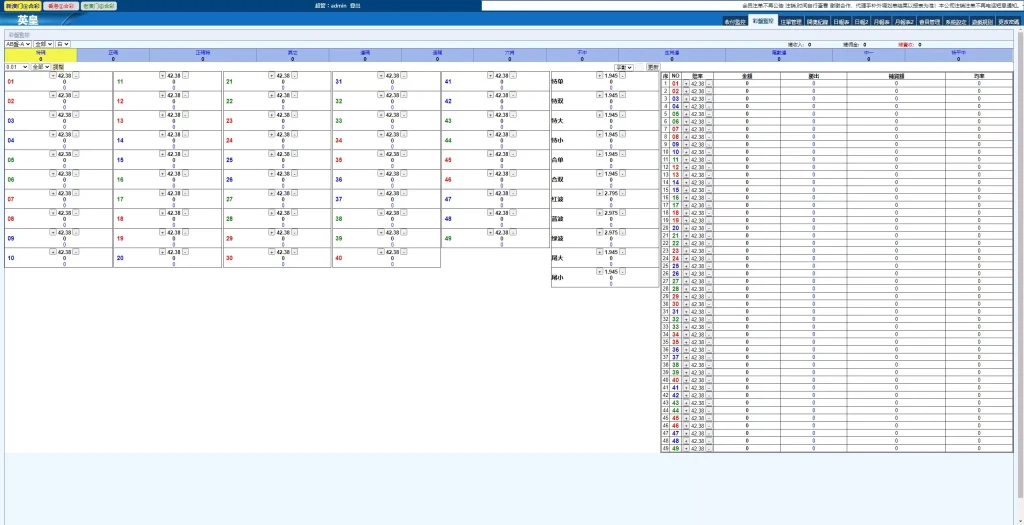Decrease the 特小 odds of 1.945

pos(622,135)
